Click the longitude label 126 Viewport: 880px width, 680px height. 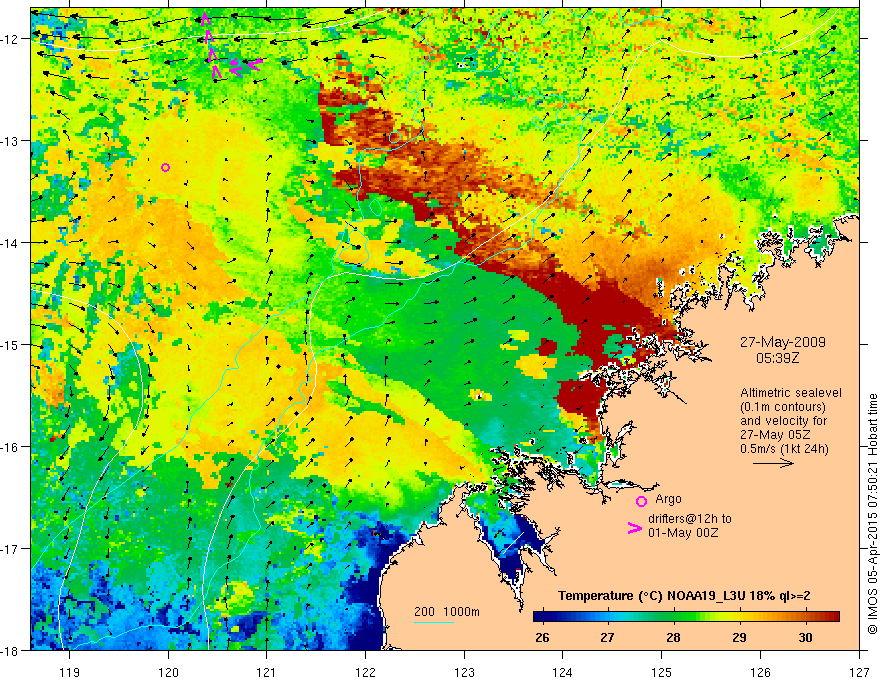pyautogui.click(x=760, y=672)
